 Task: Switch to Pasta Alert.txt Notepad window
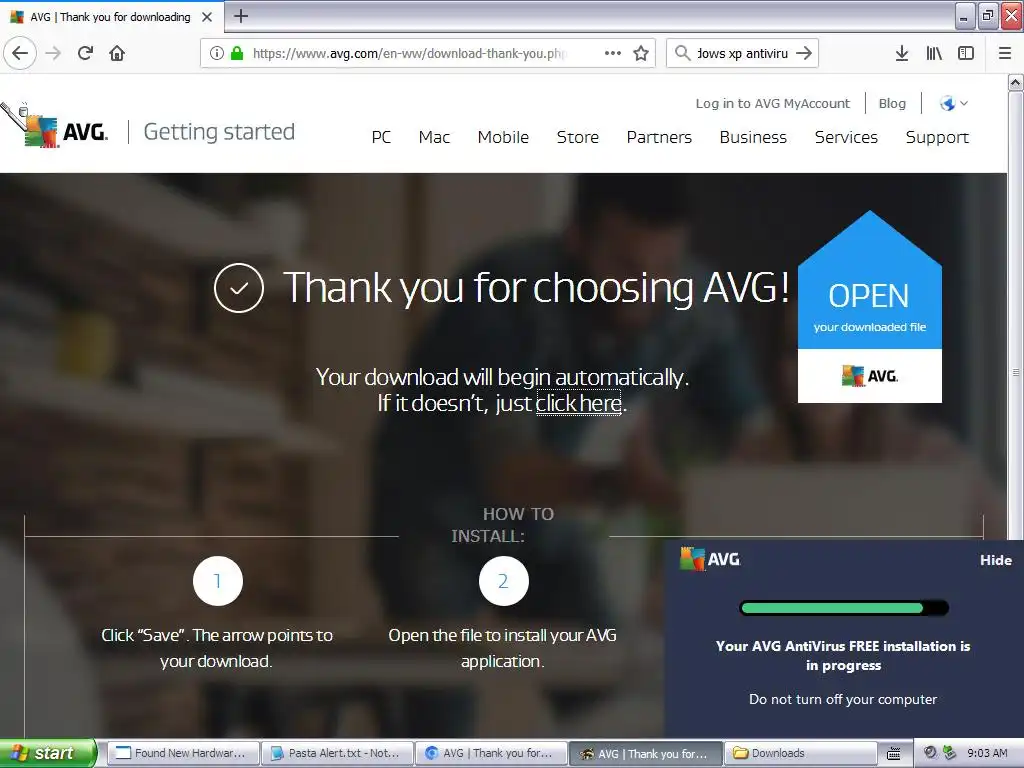[337, 753]
